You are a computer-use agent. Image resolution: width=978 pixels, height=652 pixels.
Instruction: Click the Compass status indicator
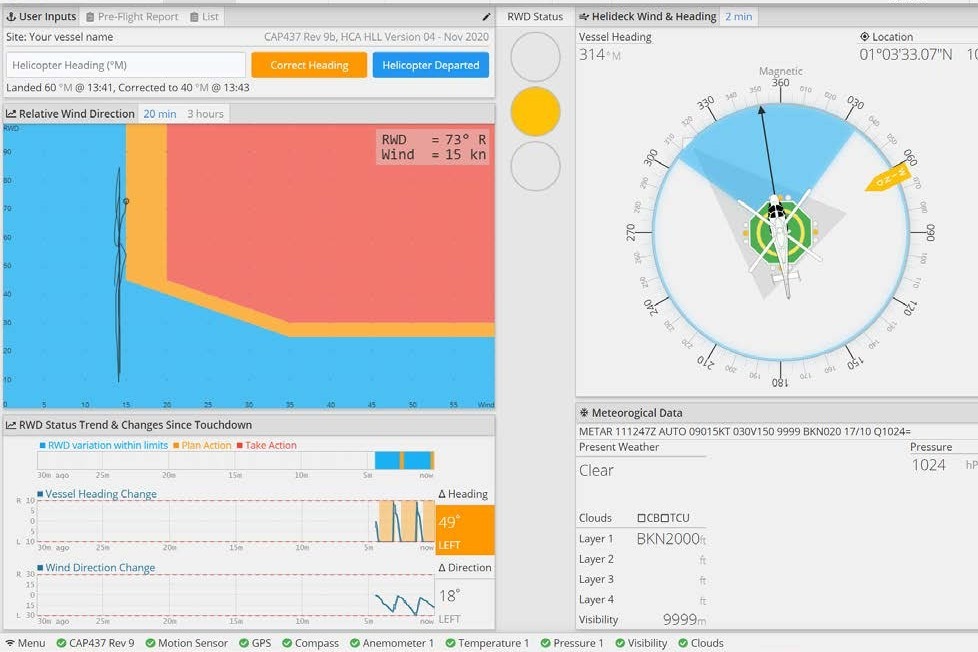[x=309, y=643]
